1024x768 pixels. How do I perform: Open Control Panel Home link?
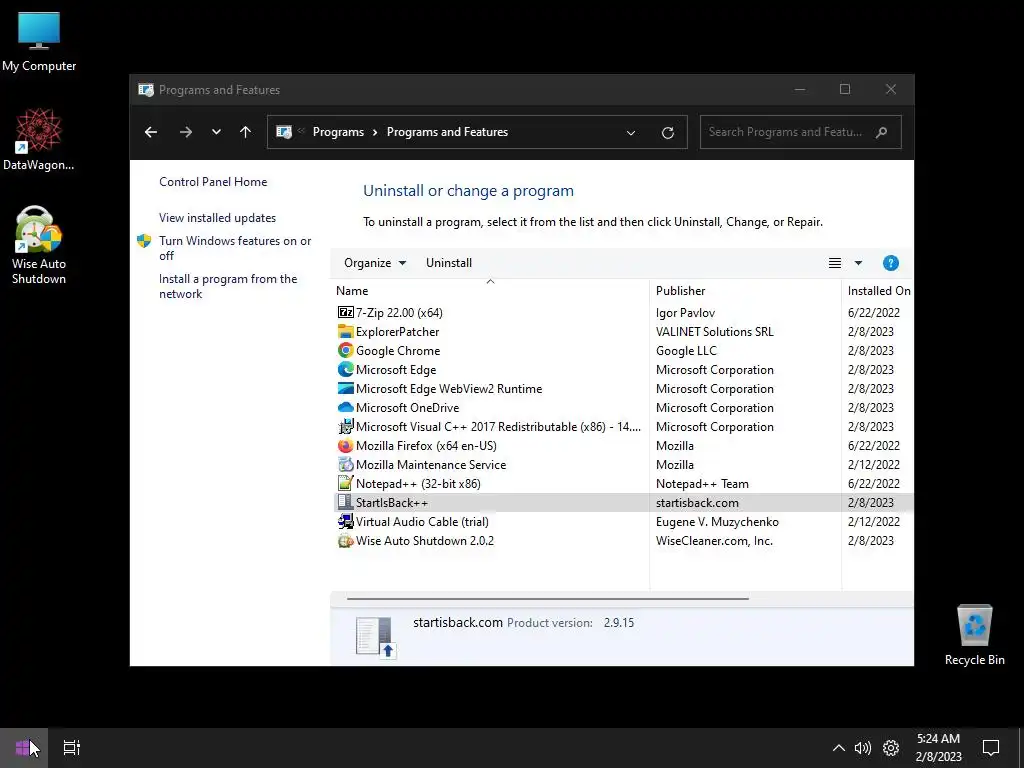pos(213,182)
